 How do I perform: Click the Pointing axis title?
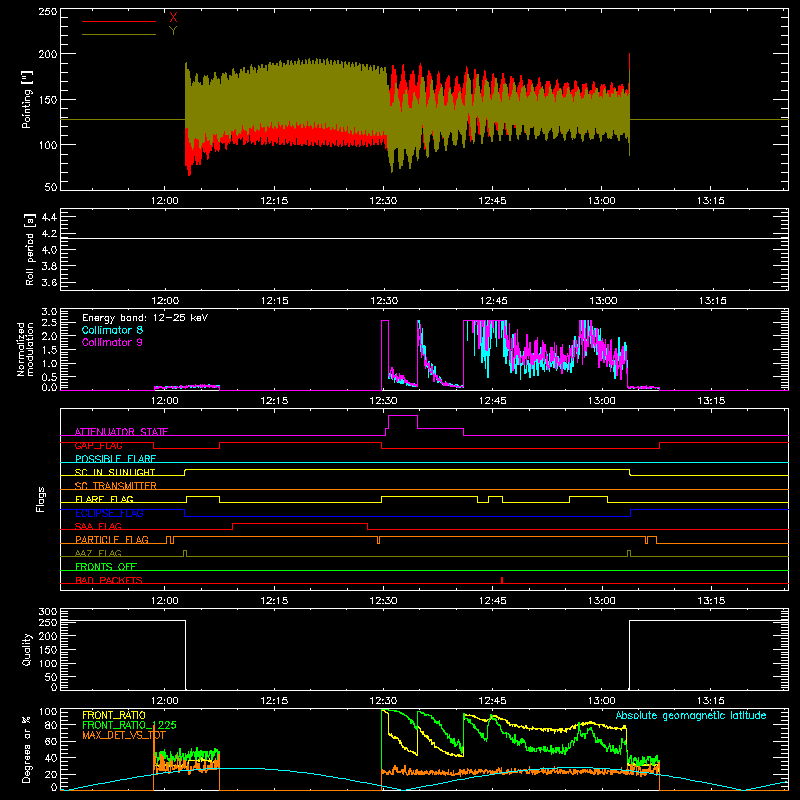point(27,99)
